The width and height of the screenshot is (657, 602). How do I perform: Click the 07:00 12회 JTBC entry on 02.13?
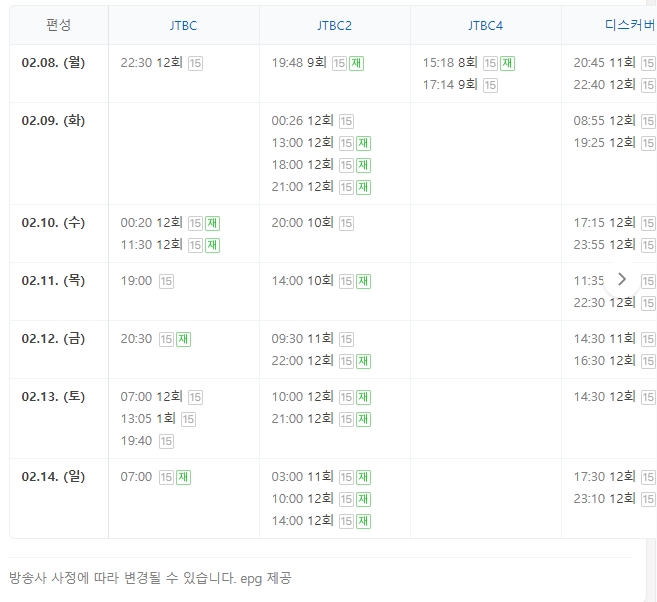click(151, 397)
